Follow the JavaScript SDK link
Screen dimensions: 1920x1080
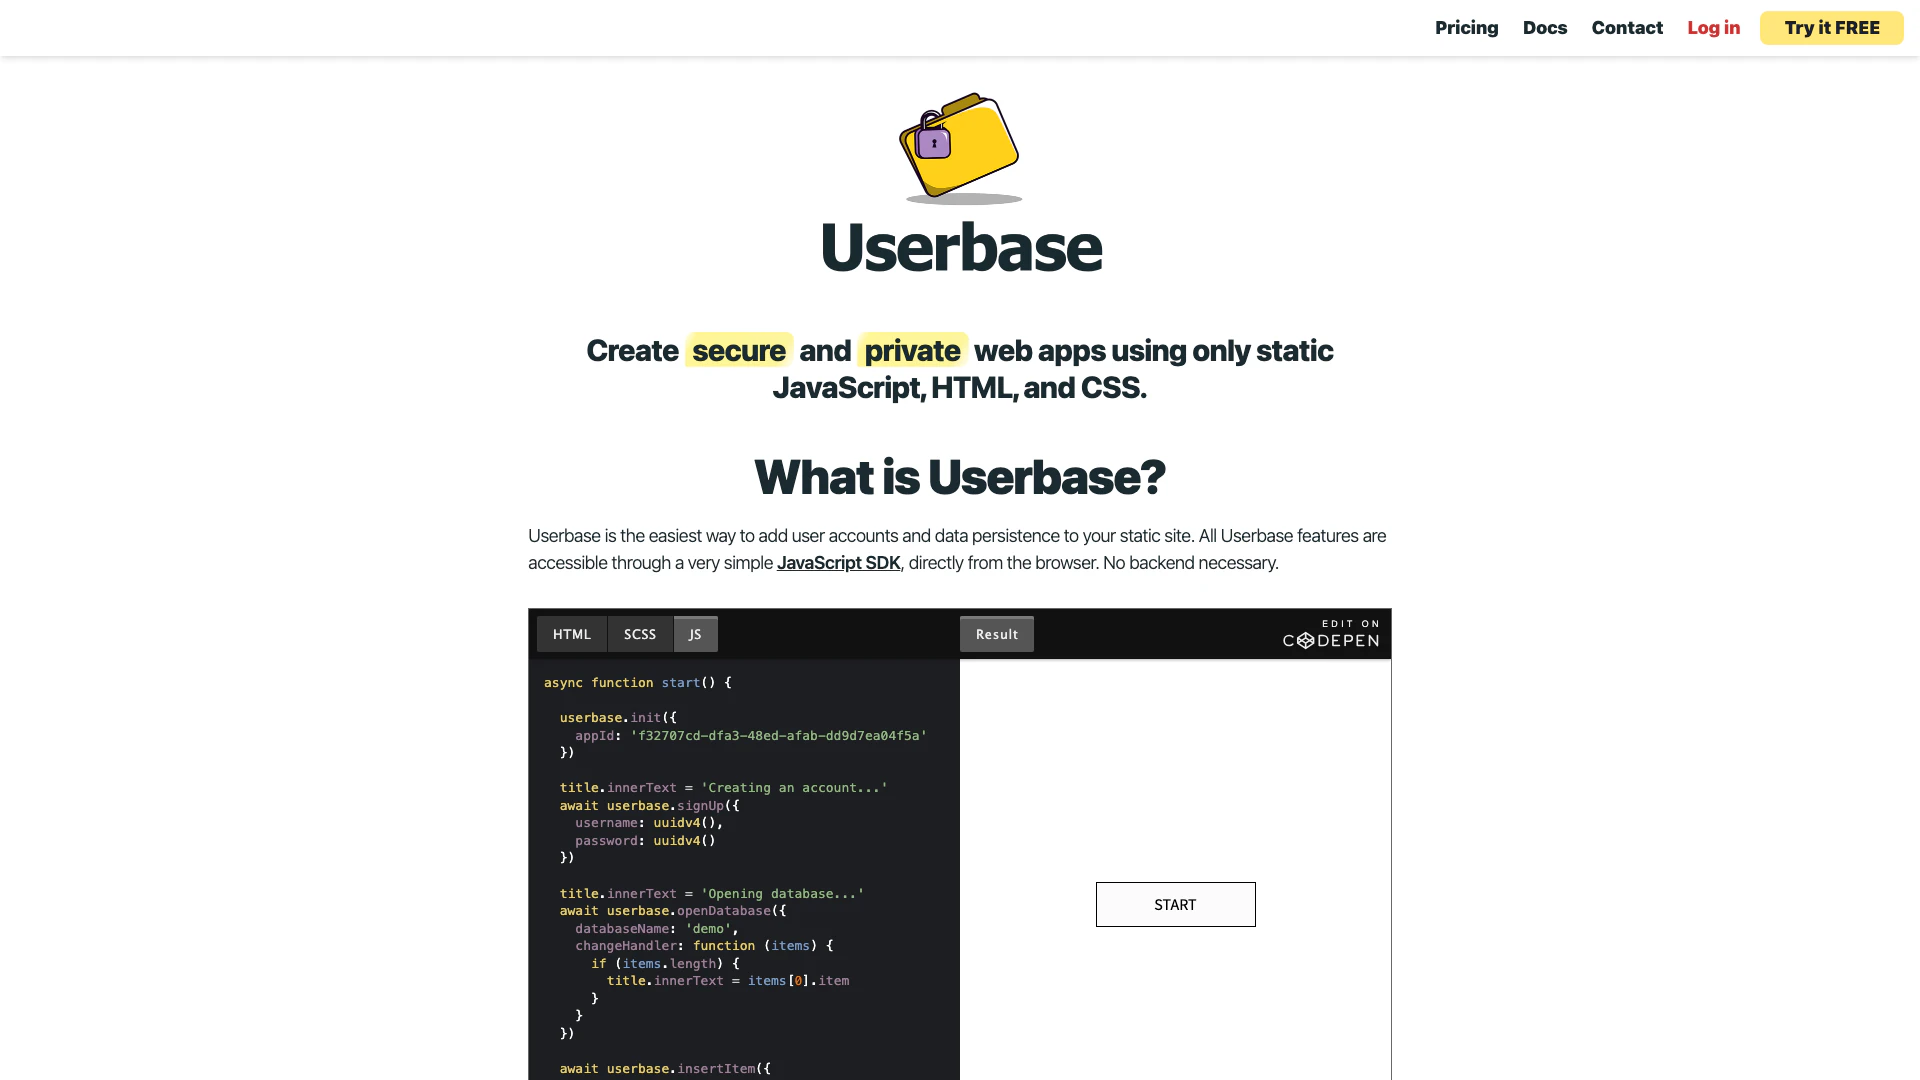point(838,563)
